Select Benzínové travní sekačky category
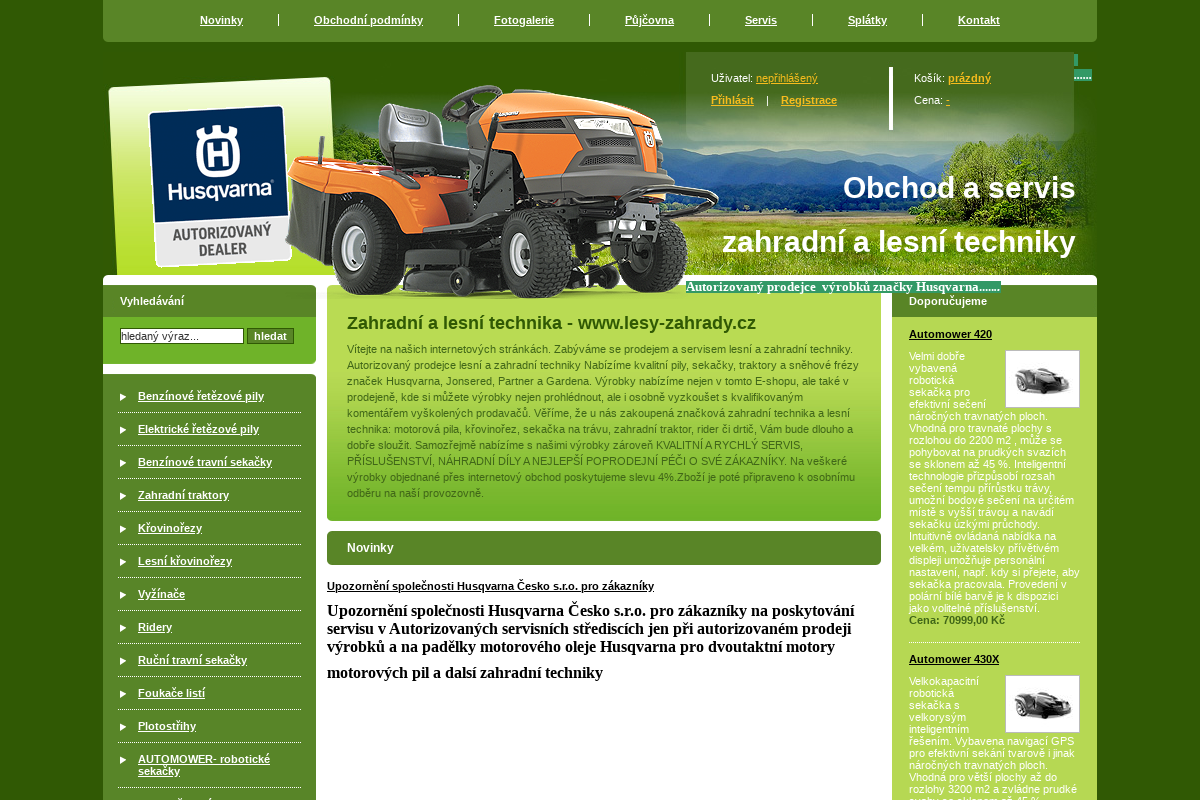1200x800 pixels. [205, 462]
